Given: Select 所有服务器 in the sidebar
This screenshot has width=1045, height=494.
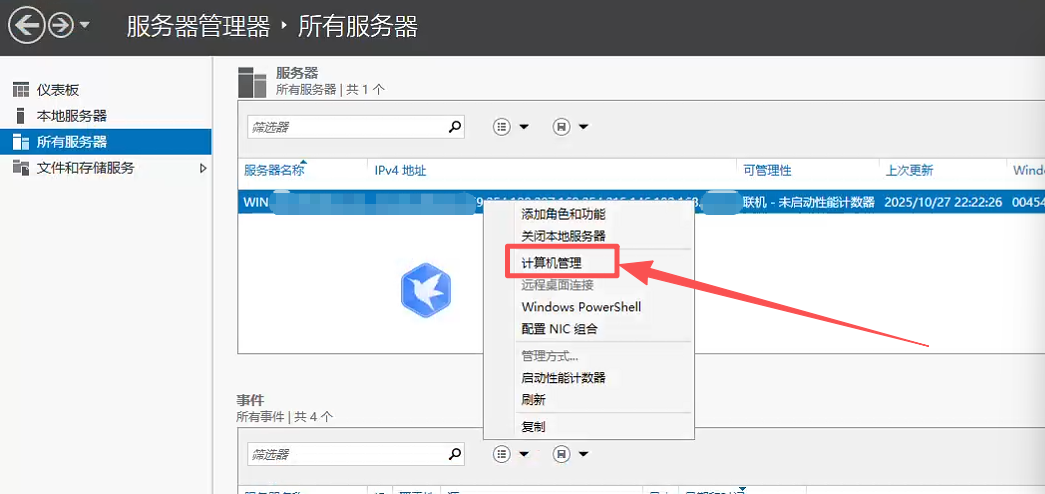Looking at the screenshot, I should (71, 142).
